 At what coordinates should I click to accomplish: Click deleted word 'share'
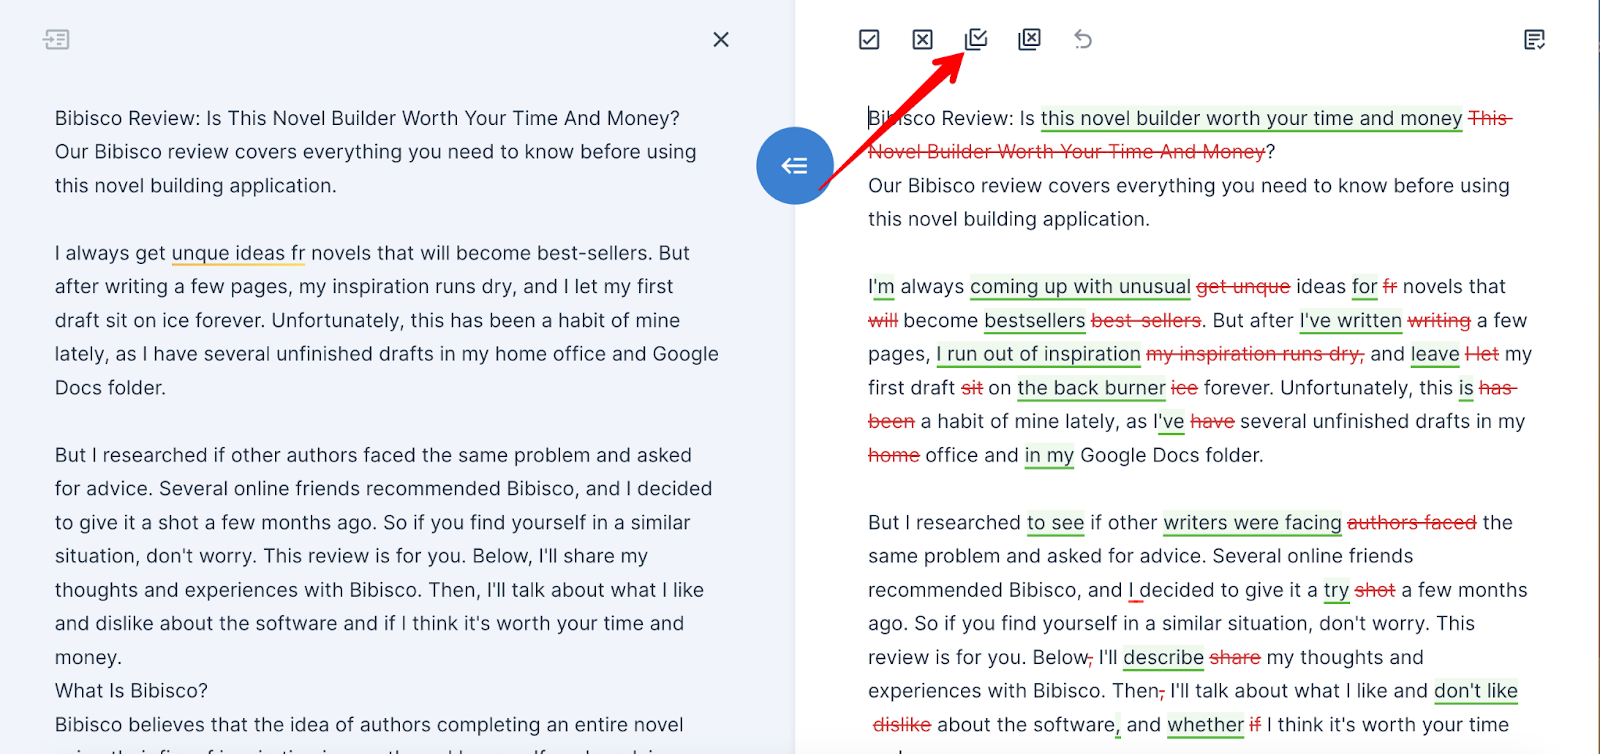[1235, 658]
